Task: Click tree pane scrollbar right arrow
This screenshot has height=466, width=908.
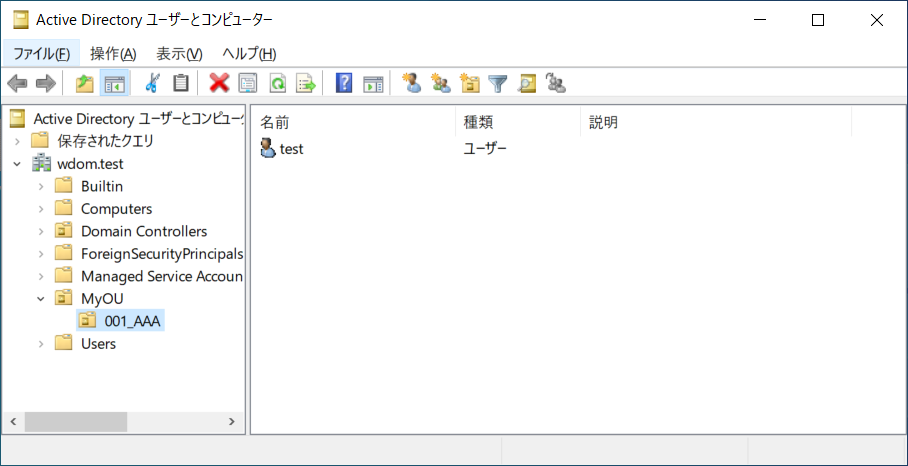Action: point(232,421)
